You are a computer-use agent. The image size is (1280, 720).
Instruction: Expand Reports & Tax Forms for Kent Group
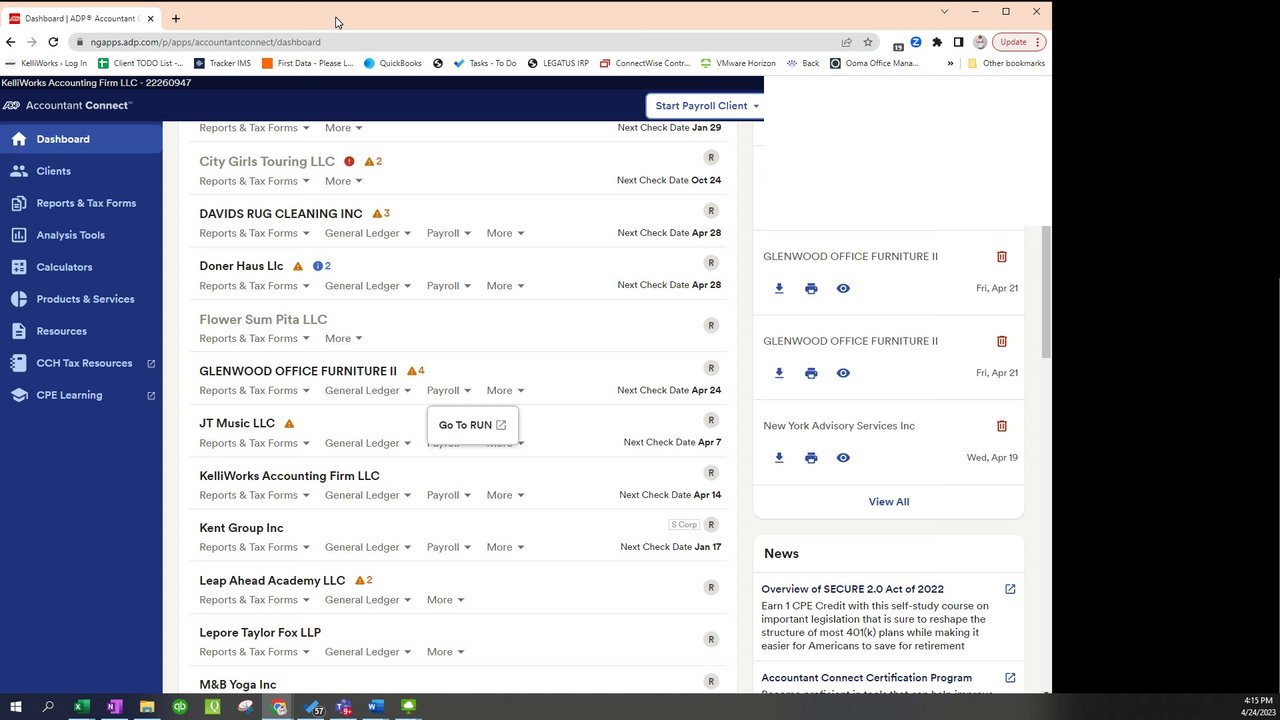pos(254,547)
